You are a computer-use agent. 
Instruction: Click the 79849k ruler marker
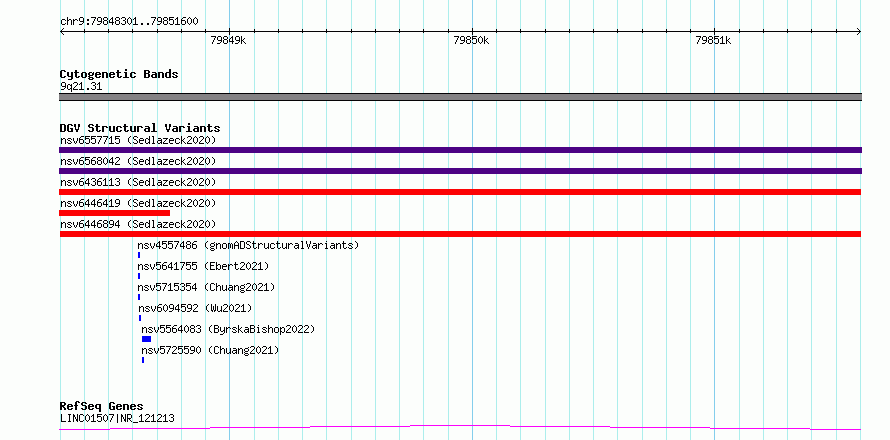(228, 40)
